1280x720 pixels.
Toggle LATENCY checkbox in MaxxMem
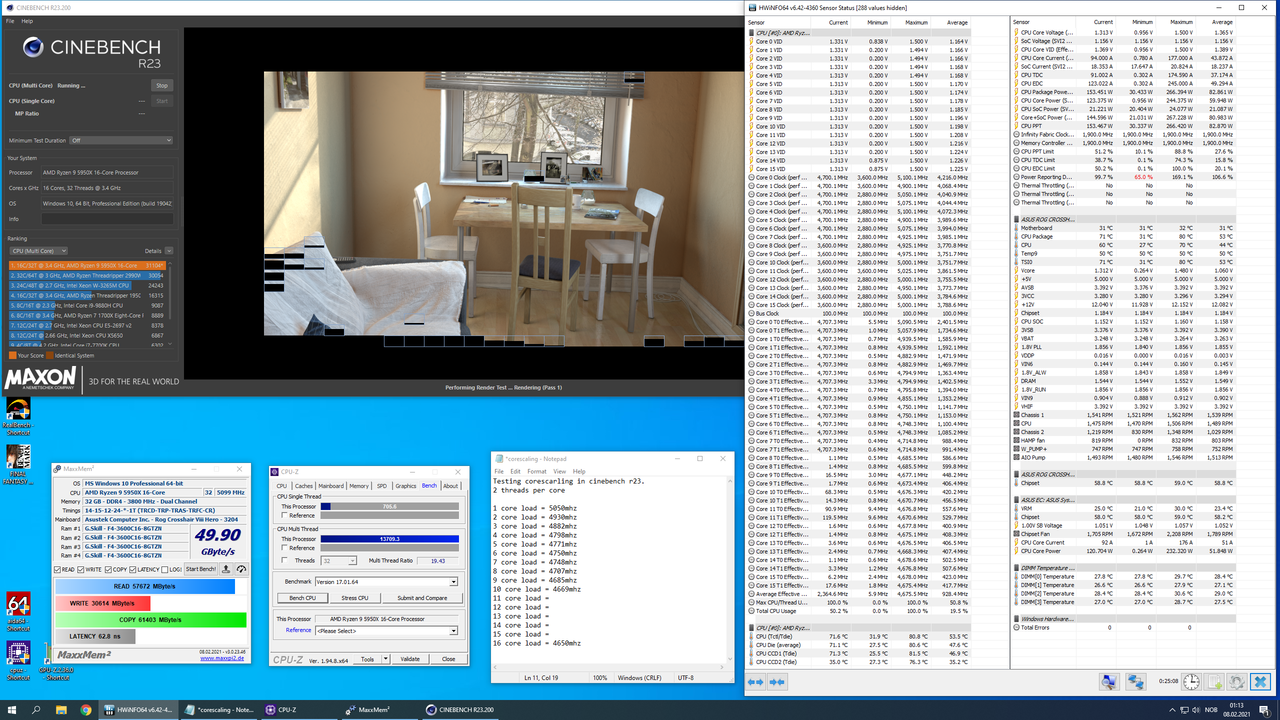[x=132, y=569]
